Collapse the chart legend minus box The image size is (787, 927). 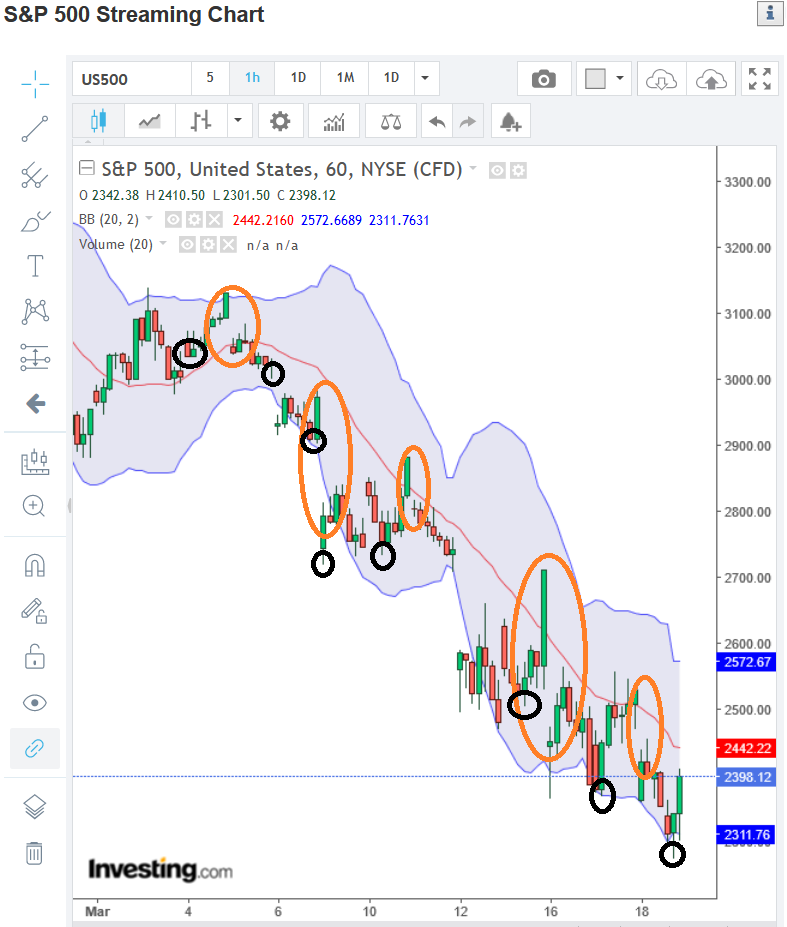[86, 168]
